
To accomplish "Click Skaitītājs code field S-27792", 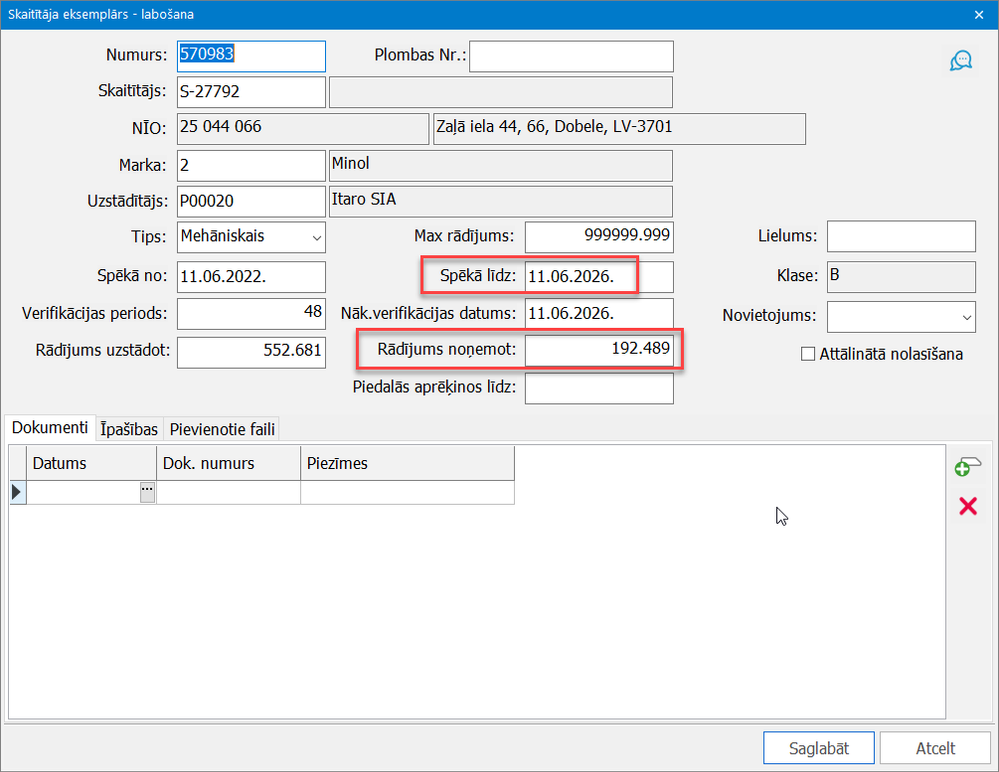I will click(x=251, y=92).
